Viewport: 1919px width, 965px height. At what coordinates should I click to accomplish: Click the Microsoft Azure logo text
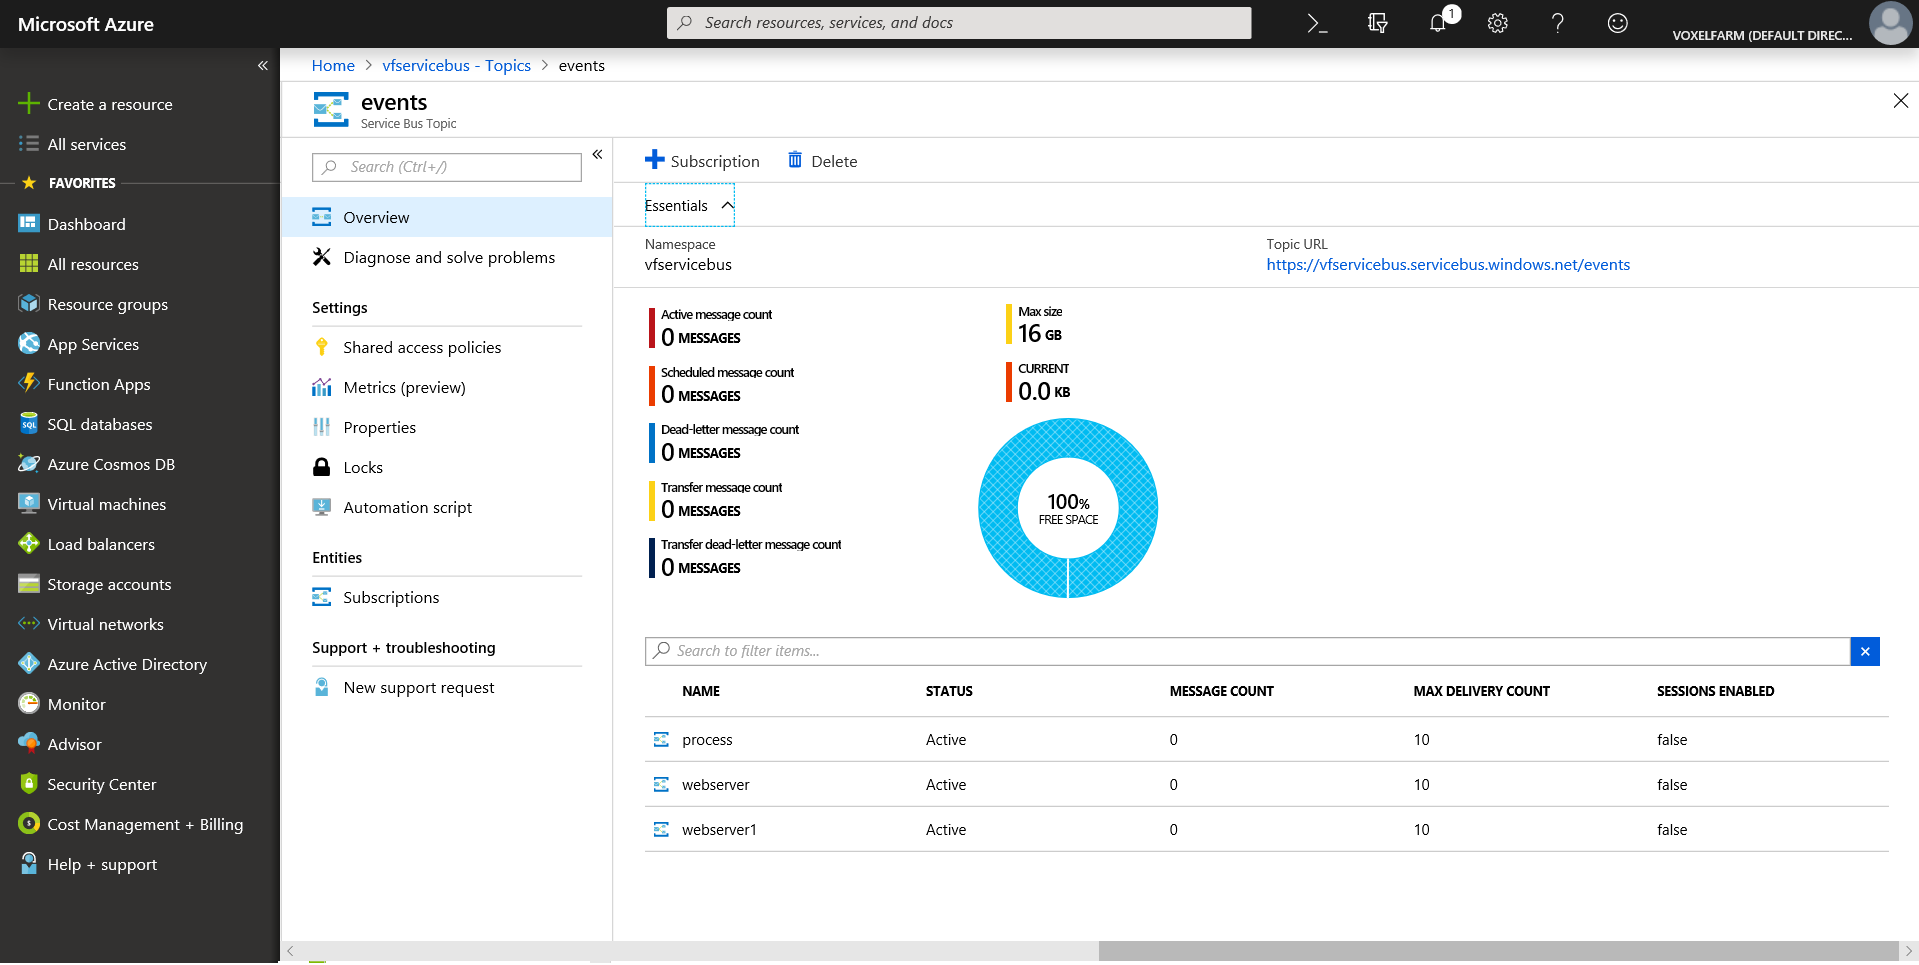pos(86,24)
